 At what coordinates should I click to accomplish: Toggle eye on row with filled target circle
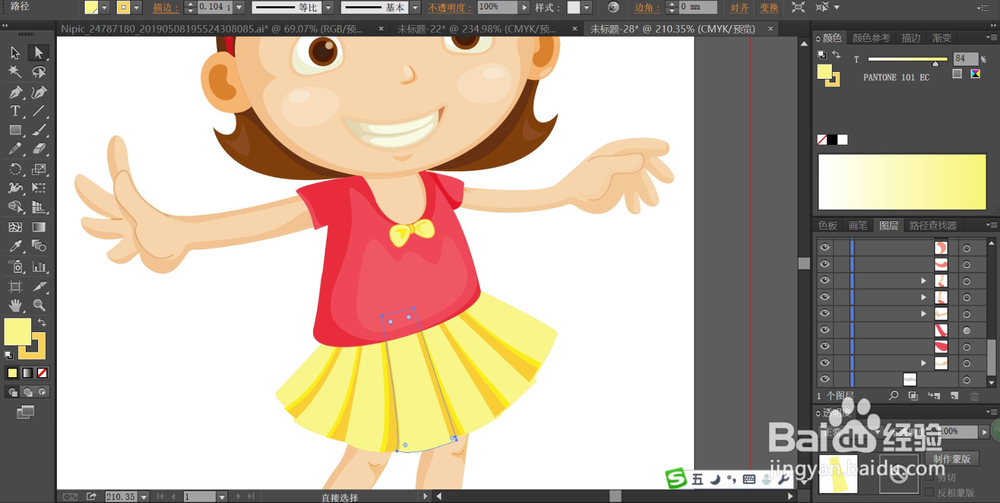825,330
